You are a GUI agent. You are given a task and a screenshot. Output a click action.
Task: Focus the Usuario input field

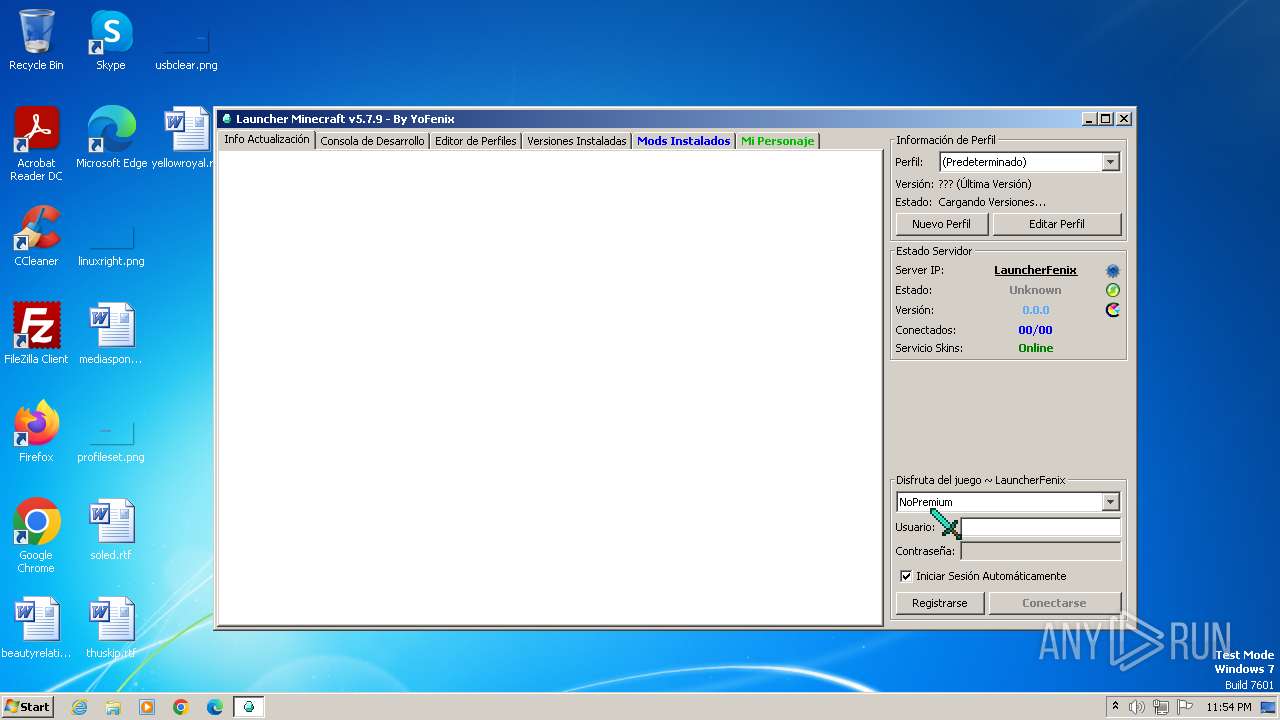pyautogui.click(x=1041, y=527)
